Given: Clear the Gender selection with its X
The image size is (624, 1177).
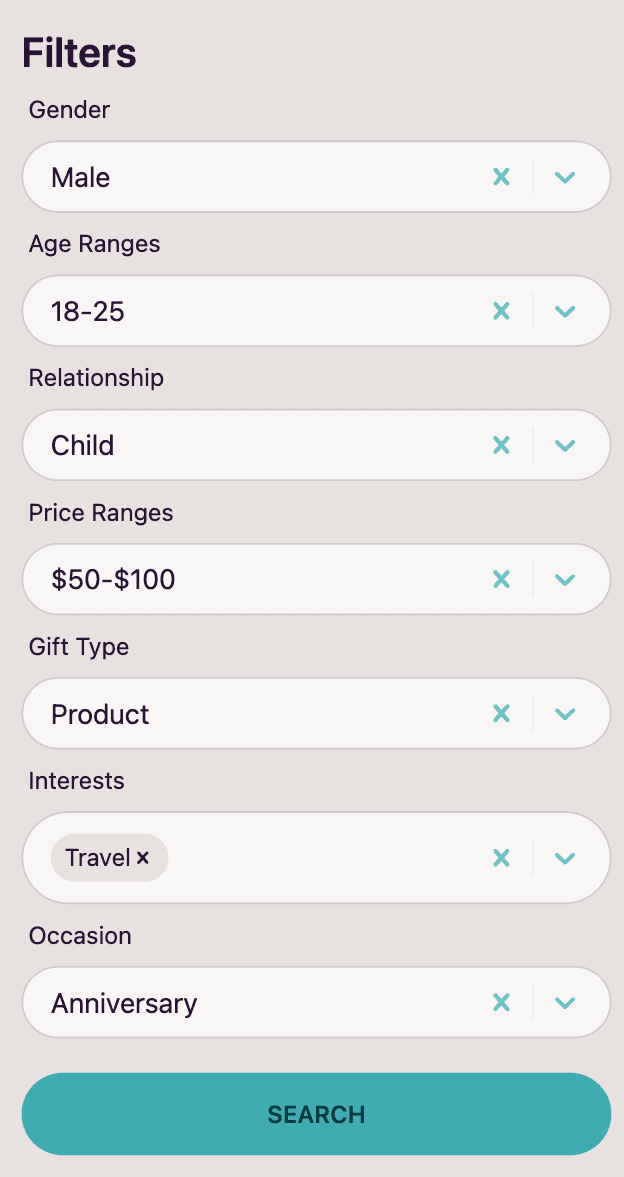Looking at the screenshot, I should pyautogui.click(x=502, y=177).
